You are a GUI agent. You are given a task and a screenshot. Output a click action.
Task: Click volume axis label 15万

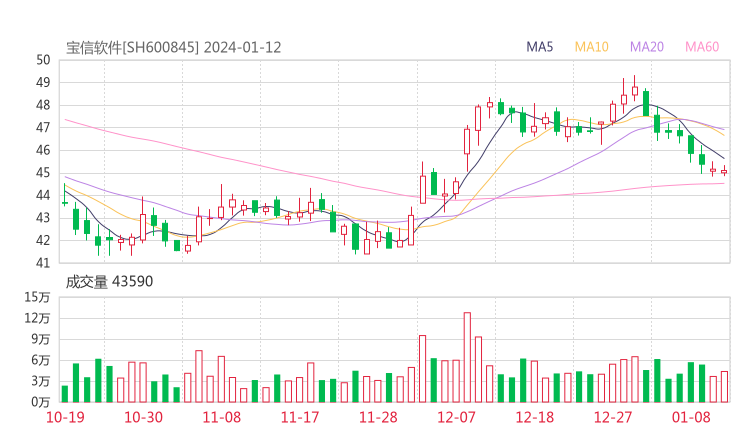click(37, 297)
